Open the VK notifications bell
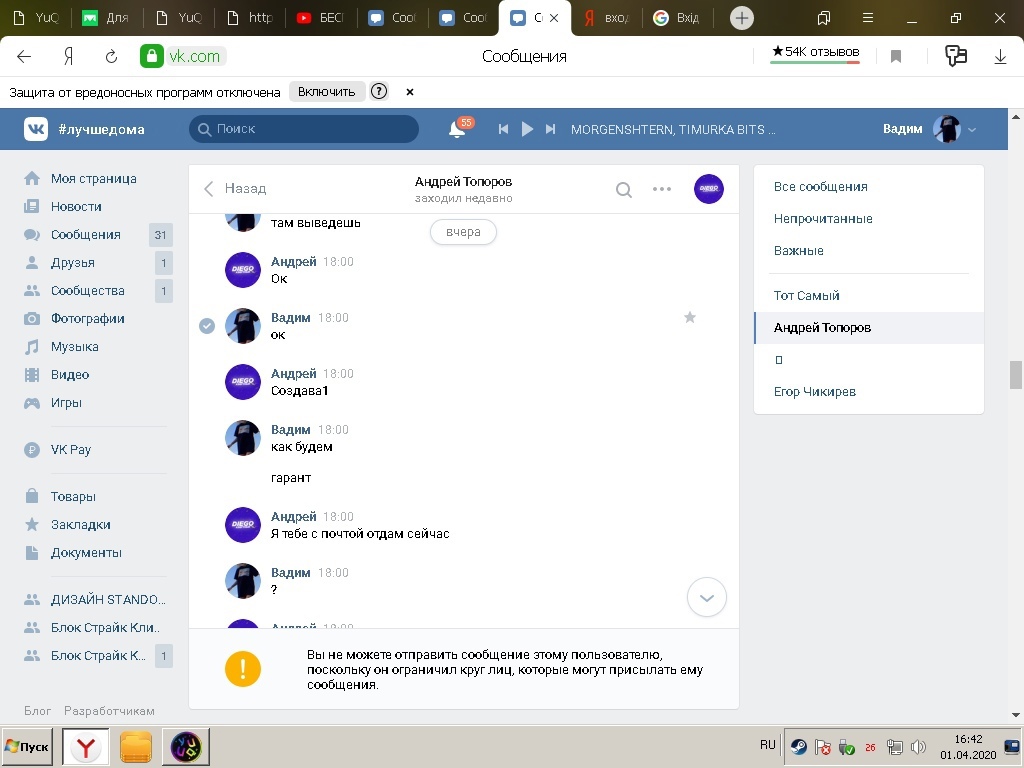 click(457, 129)
